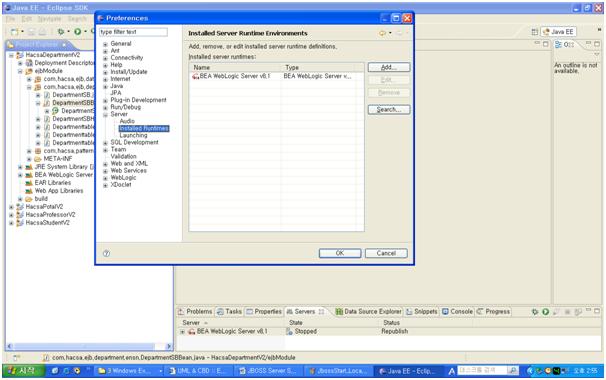Click the Add... button

(x=389, y=67)
